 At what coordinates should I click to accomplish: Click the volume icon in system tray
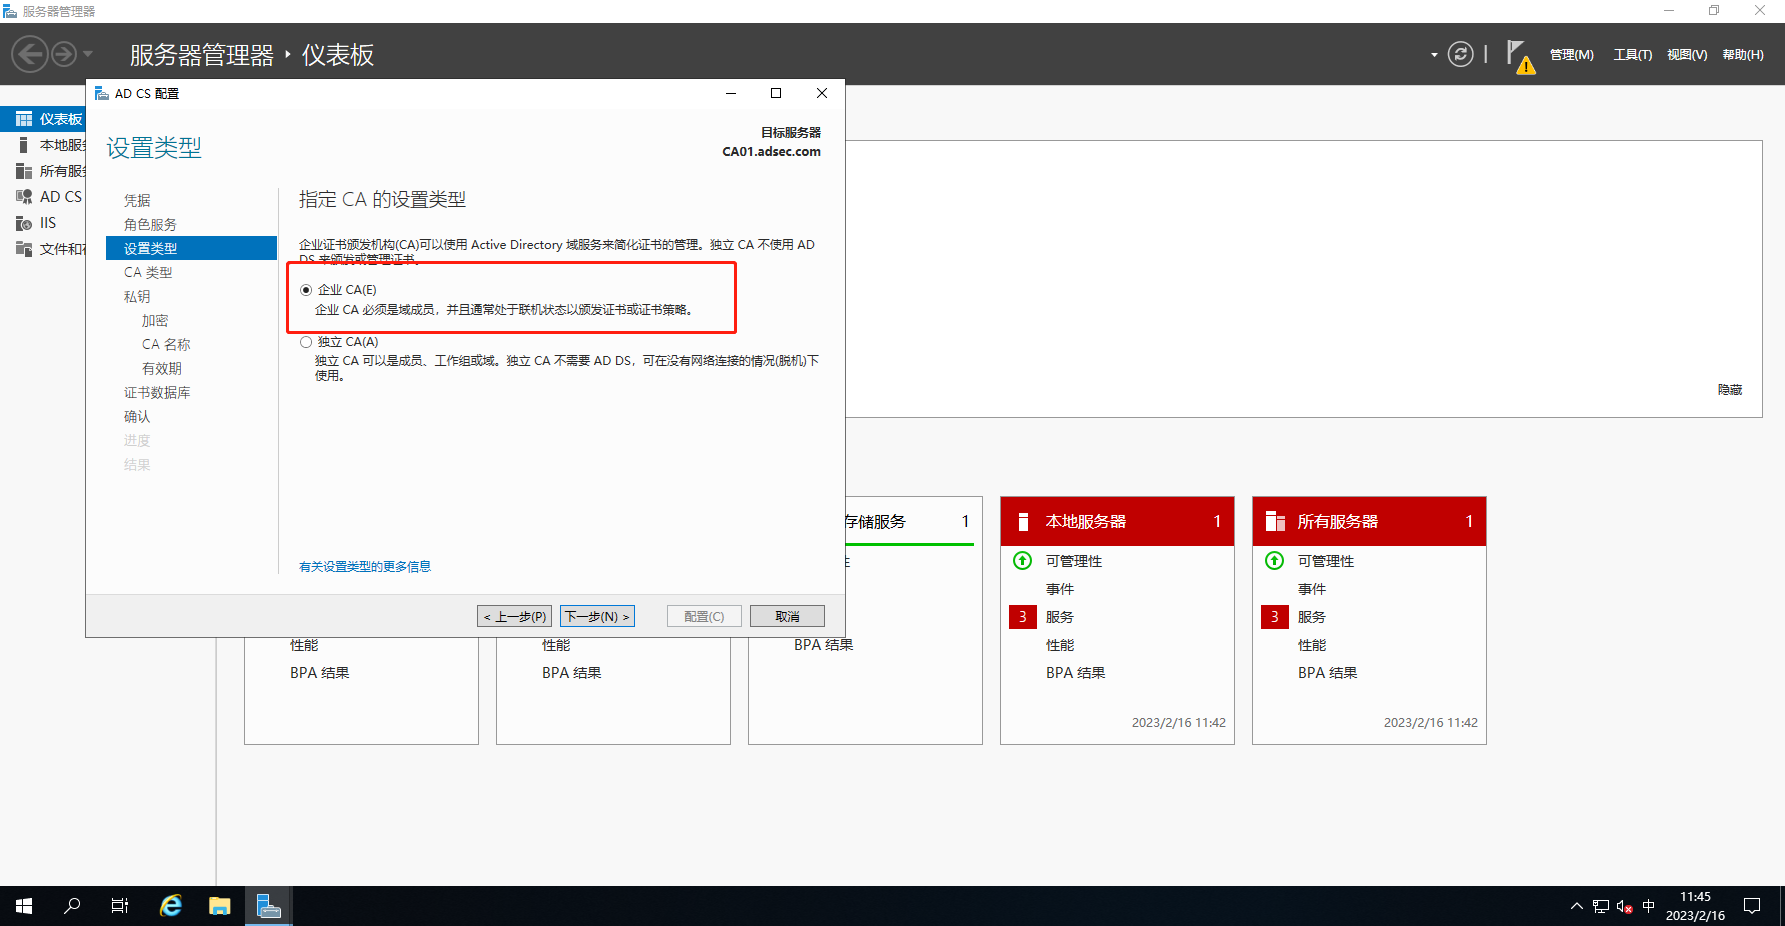[x=1624, y=906]
